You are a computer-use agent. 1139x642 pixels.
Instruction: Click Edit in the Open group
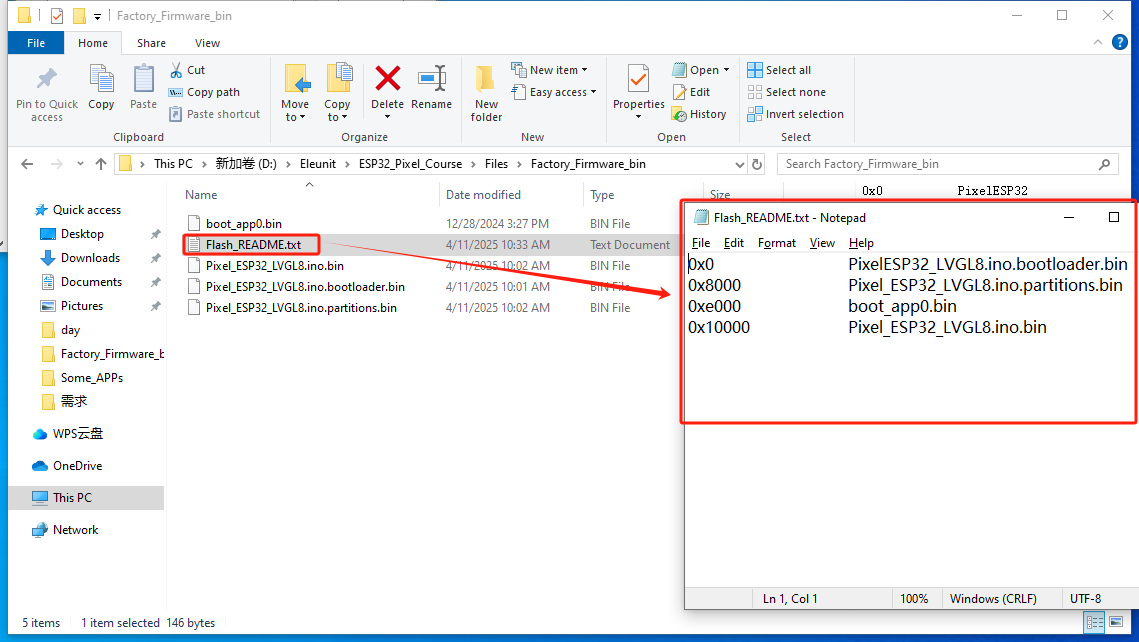(692, 92)
